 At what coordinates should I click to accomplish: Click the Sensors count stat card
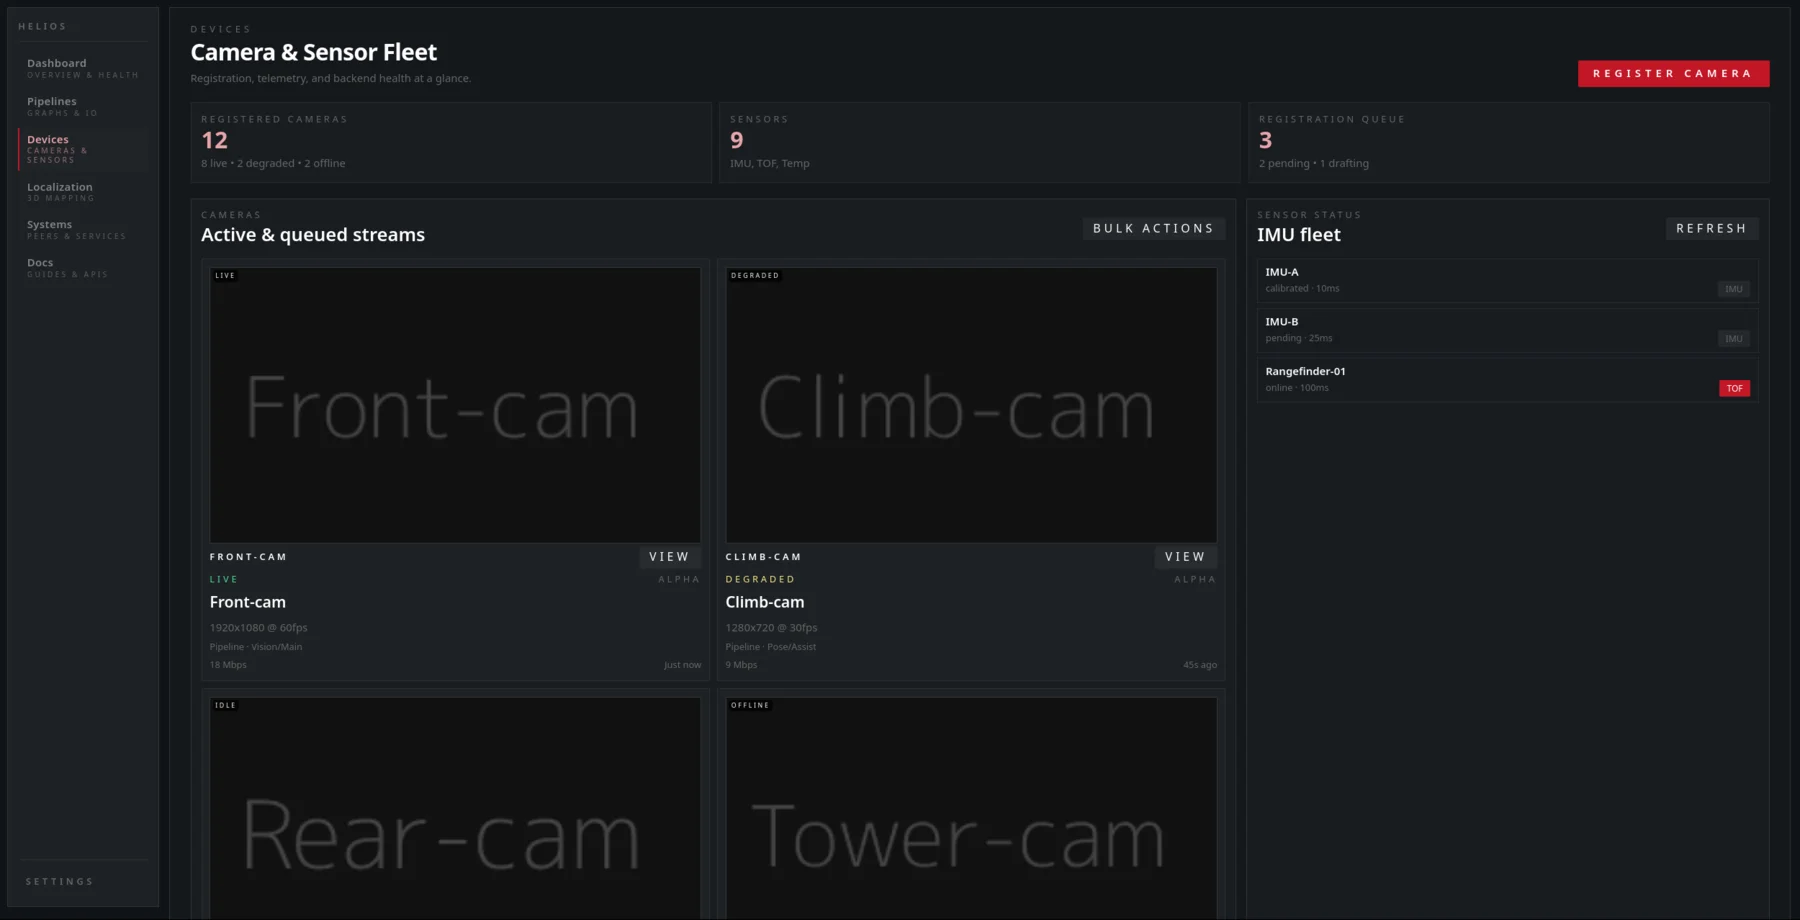(x=979, y=142)
